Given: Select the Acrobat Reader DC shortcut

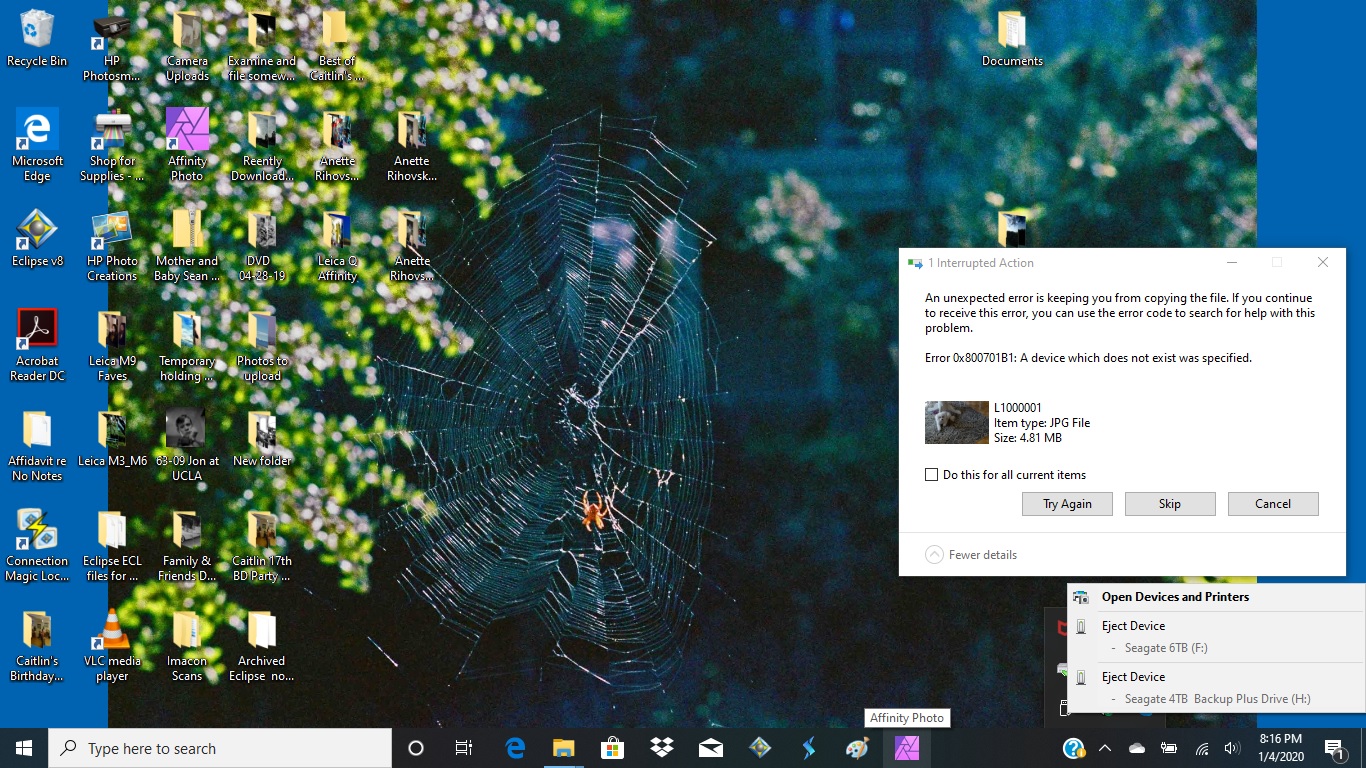Looking at the screenshot, I should [x=37, y=346].
